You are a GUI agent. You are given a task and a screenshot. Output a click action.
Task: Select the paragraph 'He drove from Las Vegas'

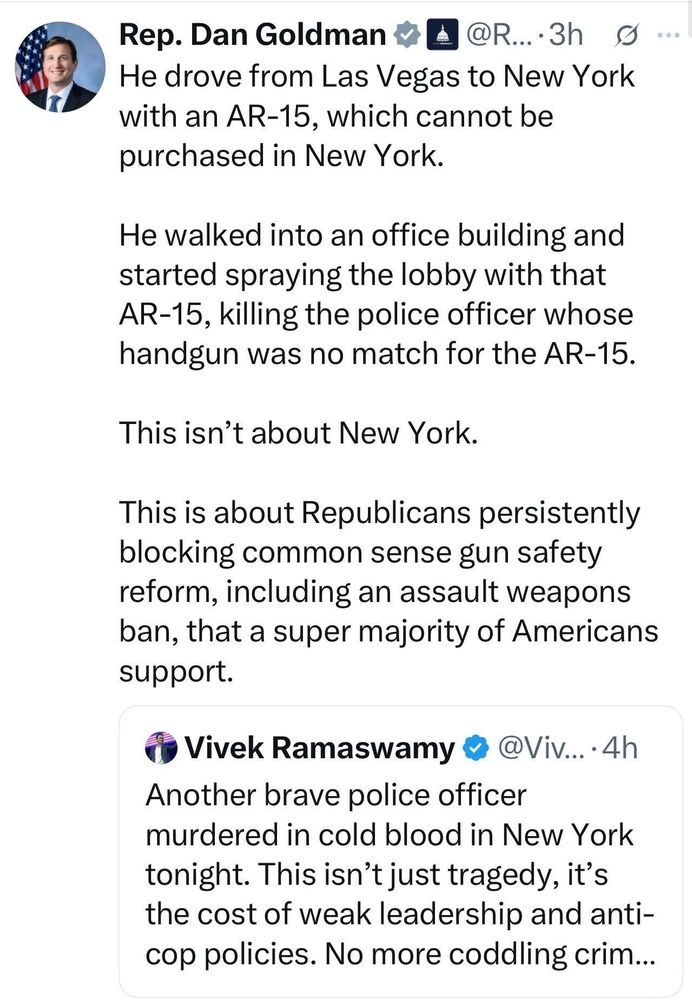(x=377, y=116)
